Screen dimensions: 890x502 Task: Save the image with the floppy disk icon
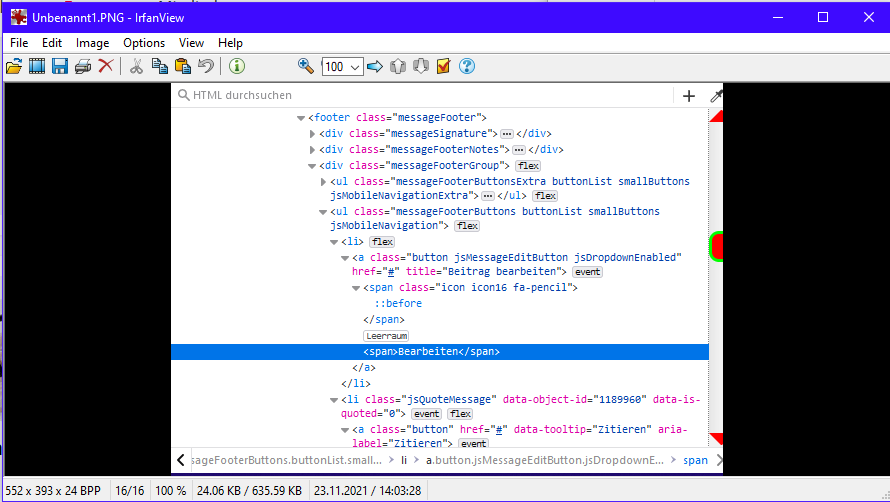pos(60,66)
